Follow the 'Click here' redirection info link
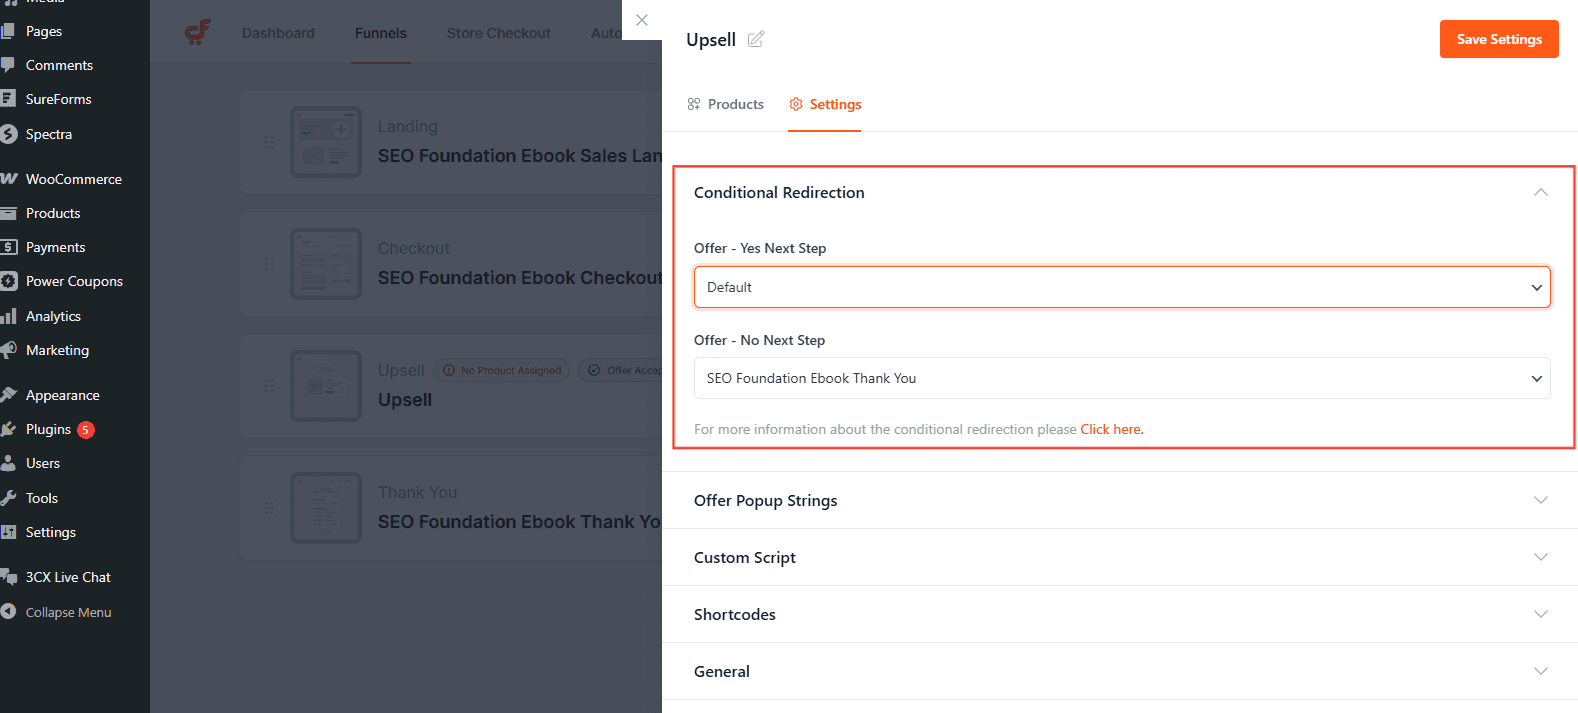The height and width of the screenshot is (713, 1578). (1112, 429)
